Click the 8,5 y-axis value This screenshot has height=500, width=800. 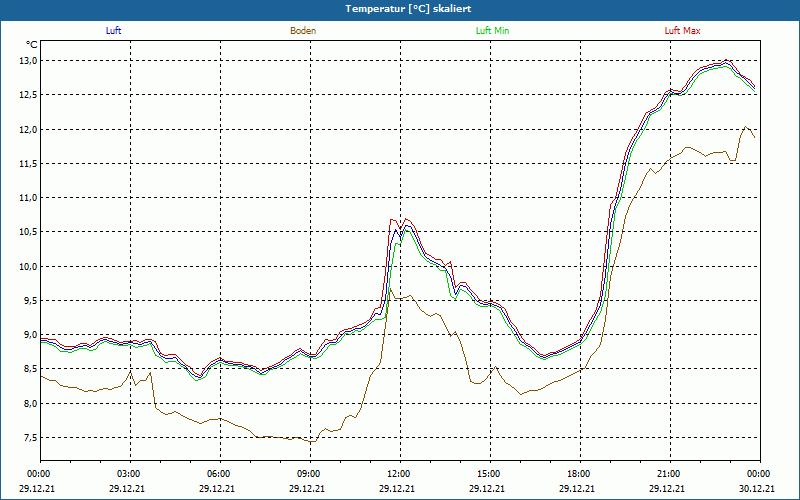click(x=31, y=369)
